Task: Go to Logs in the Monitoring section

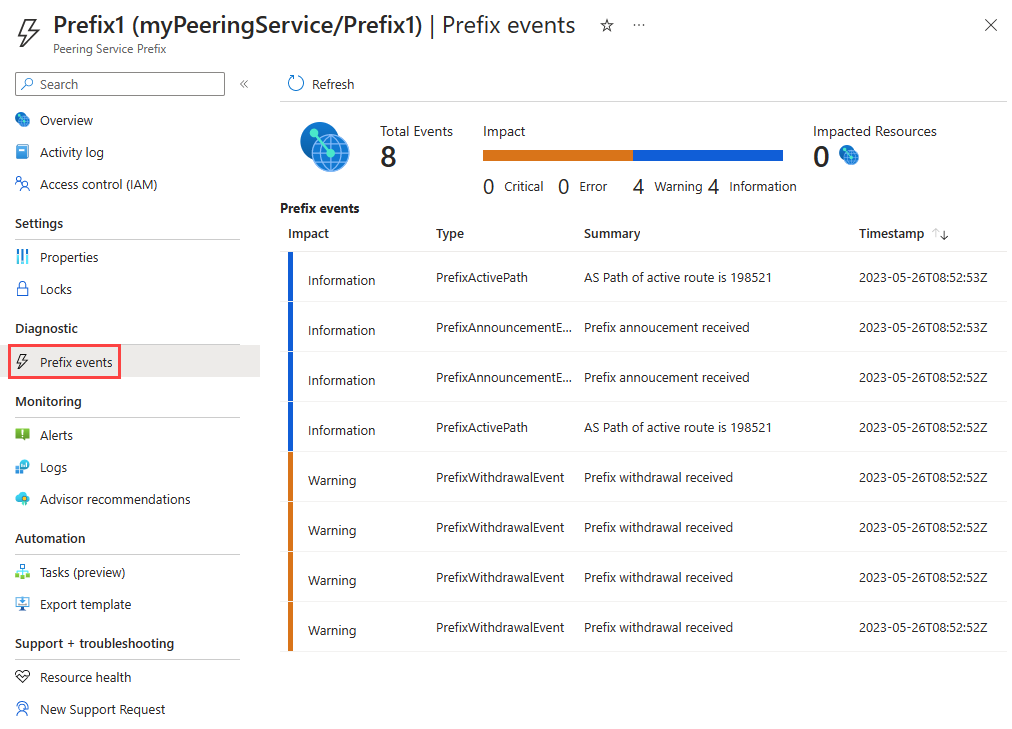Action: tap(54, 467)
